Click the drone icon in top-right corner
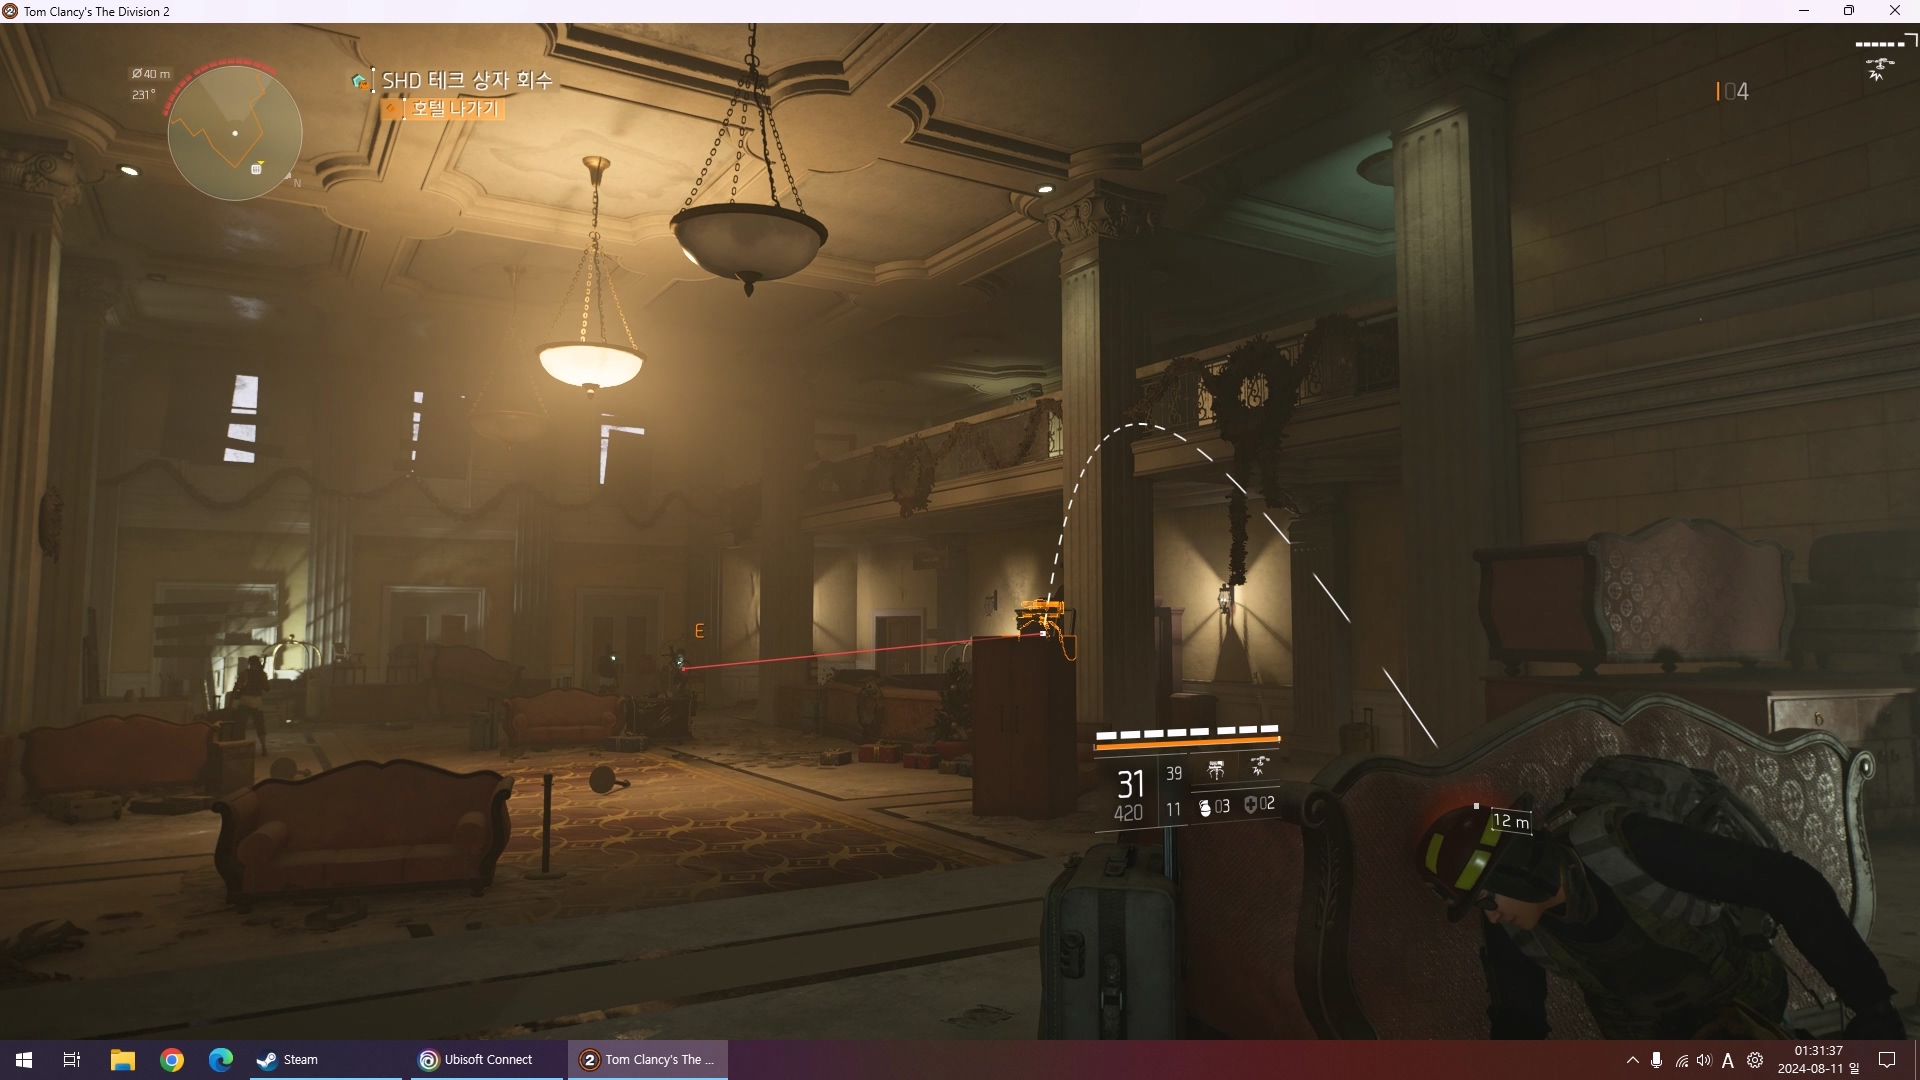Image resolution: width=1920 pixels, height=1080 pixels. click(x=1878, y=70)
